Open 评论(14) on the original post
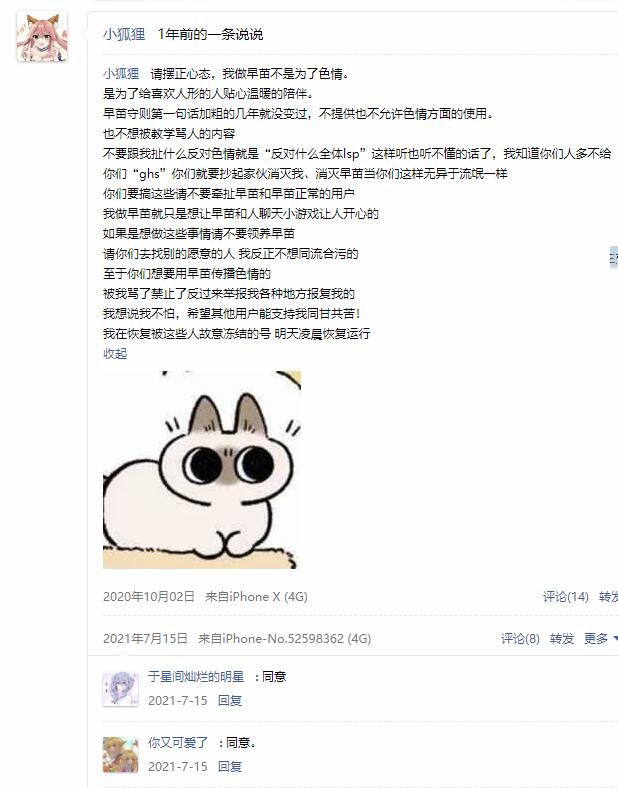Image resolution: width=618 pixels, height=788 pixels. tap(565, 597)
